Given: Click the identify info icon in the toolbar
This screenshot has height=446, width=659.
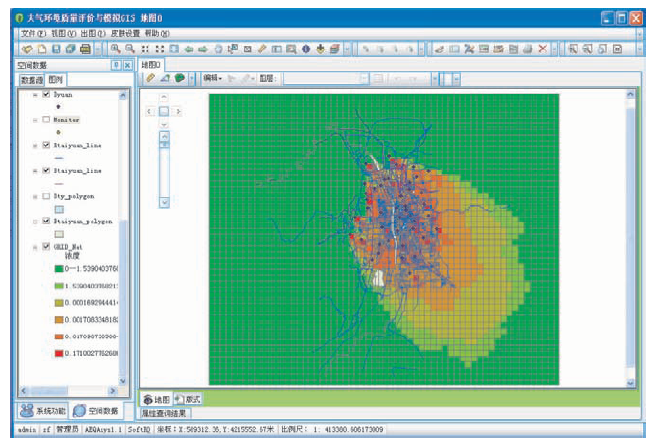Looking at the screenshot, I should pyautogui.click(x=305, y=48).
